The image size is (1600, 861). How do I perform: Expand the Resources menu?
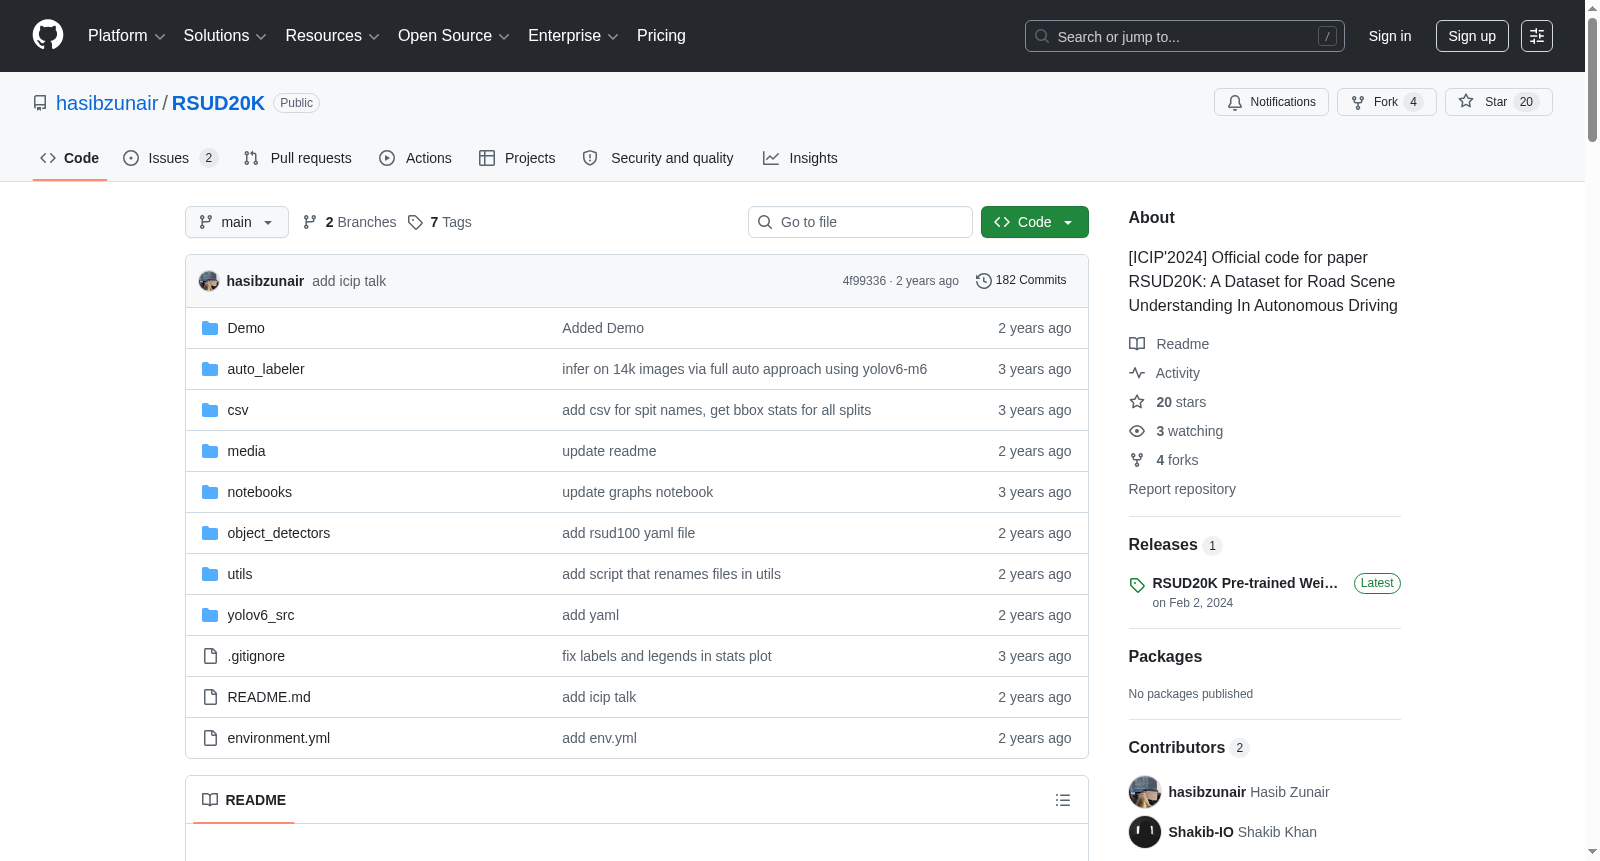coord(332,36)
